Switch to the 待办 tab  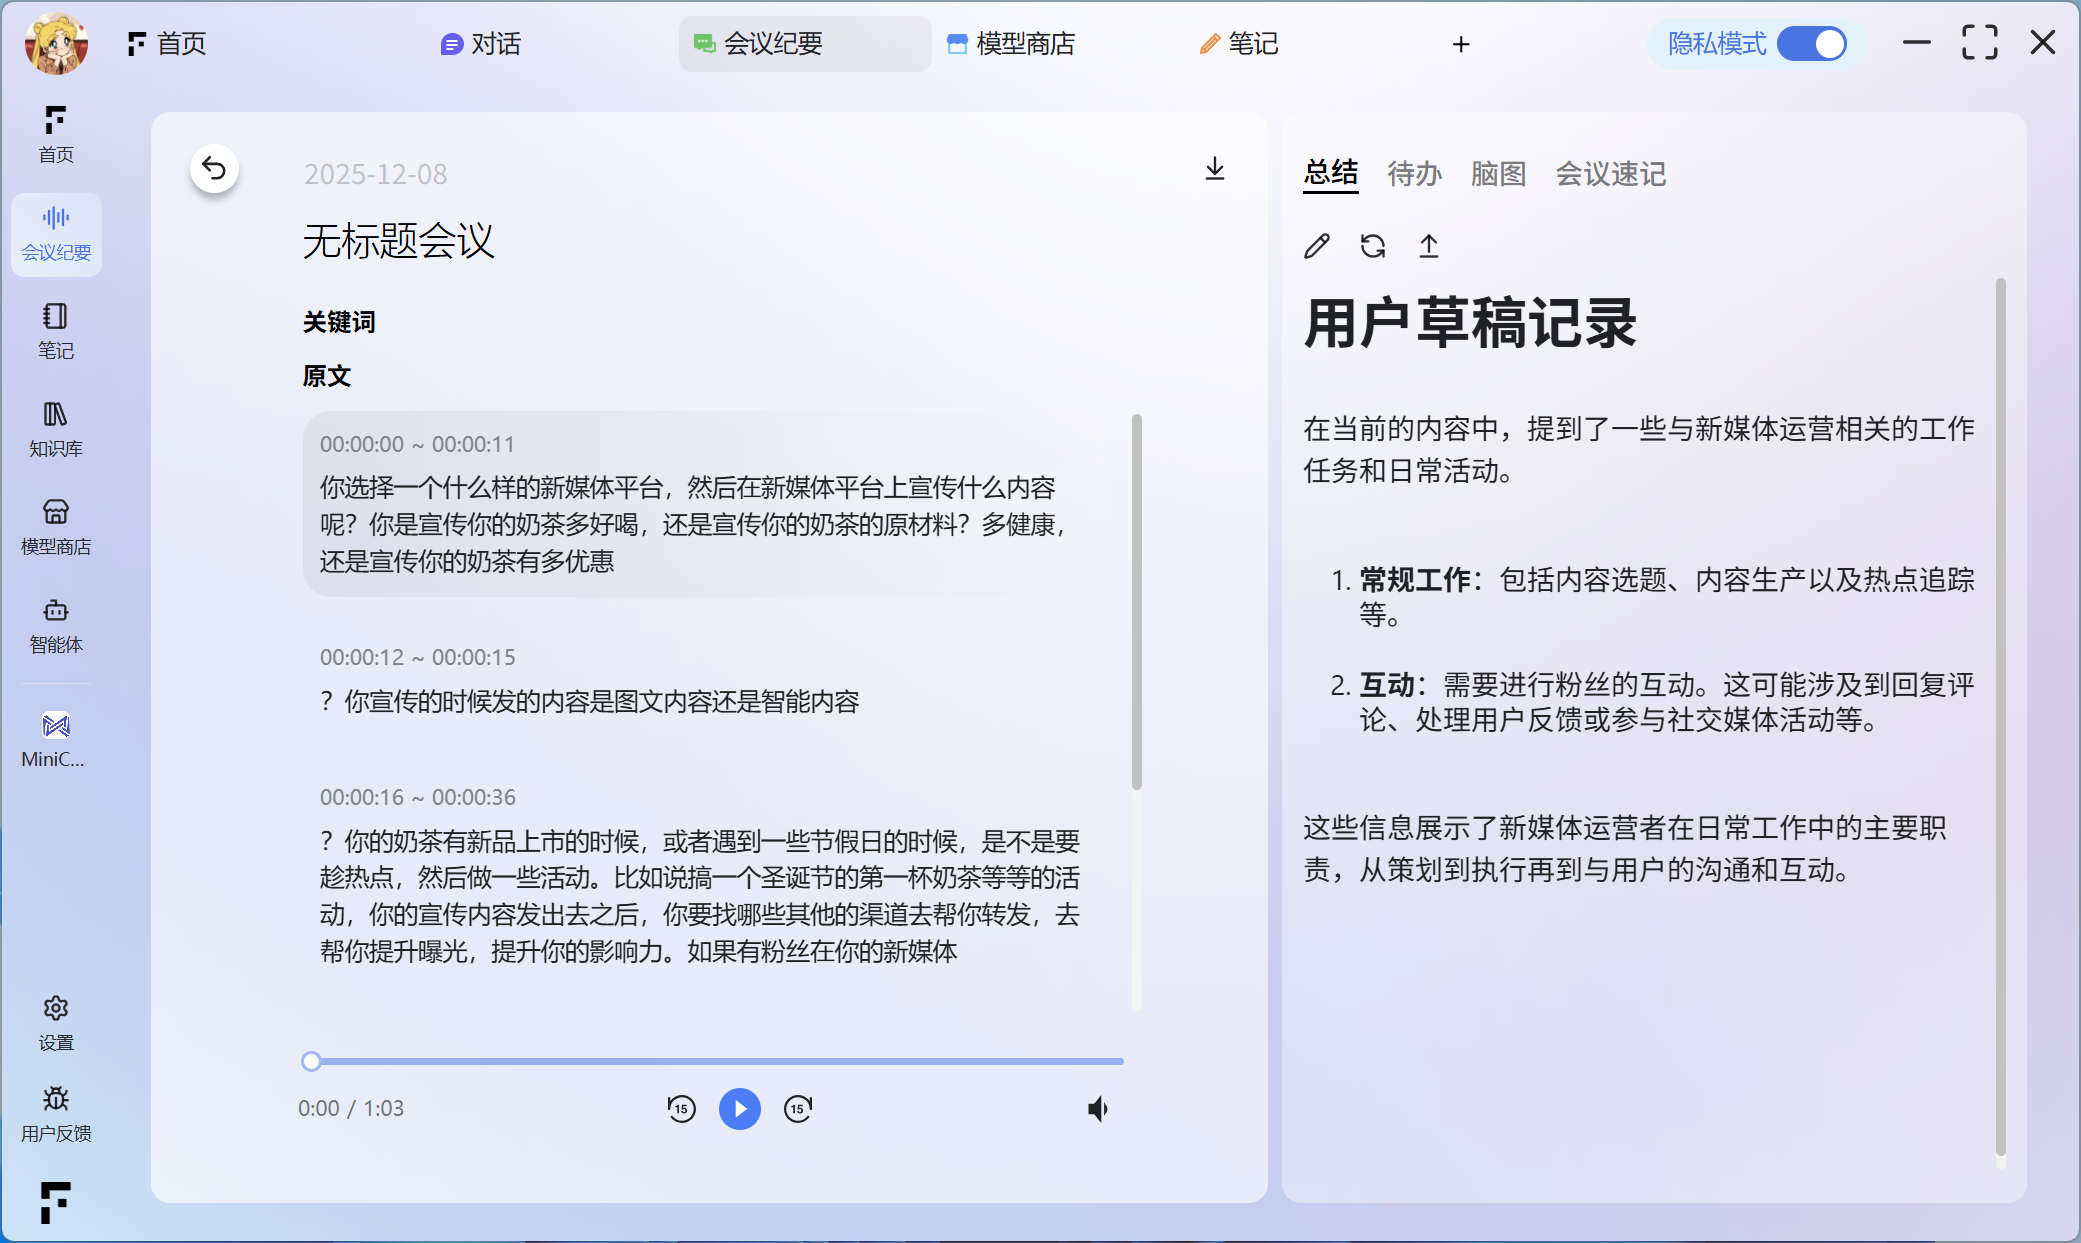(1414, 174)
